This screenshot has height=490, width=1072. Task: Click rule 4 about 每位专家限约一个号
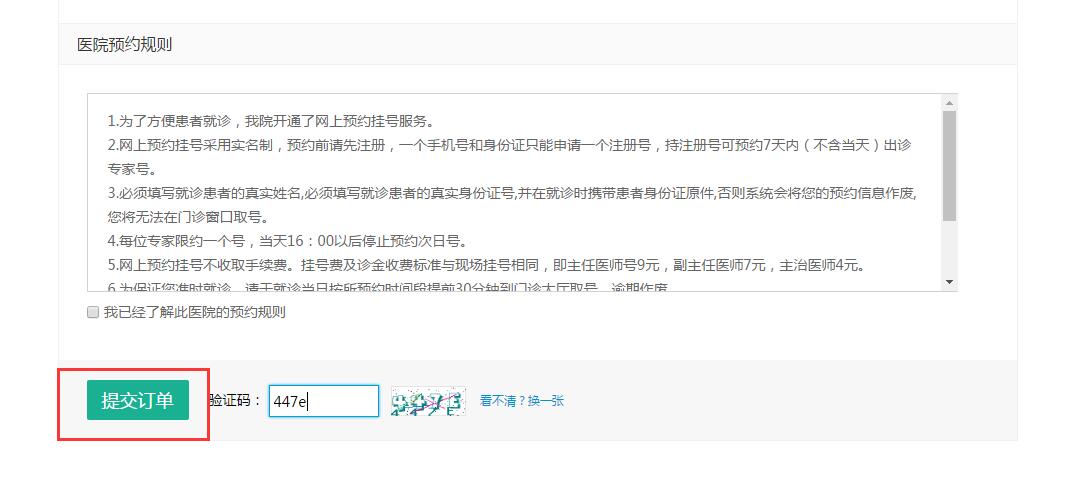point(287,241)
